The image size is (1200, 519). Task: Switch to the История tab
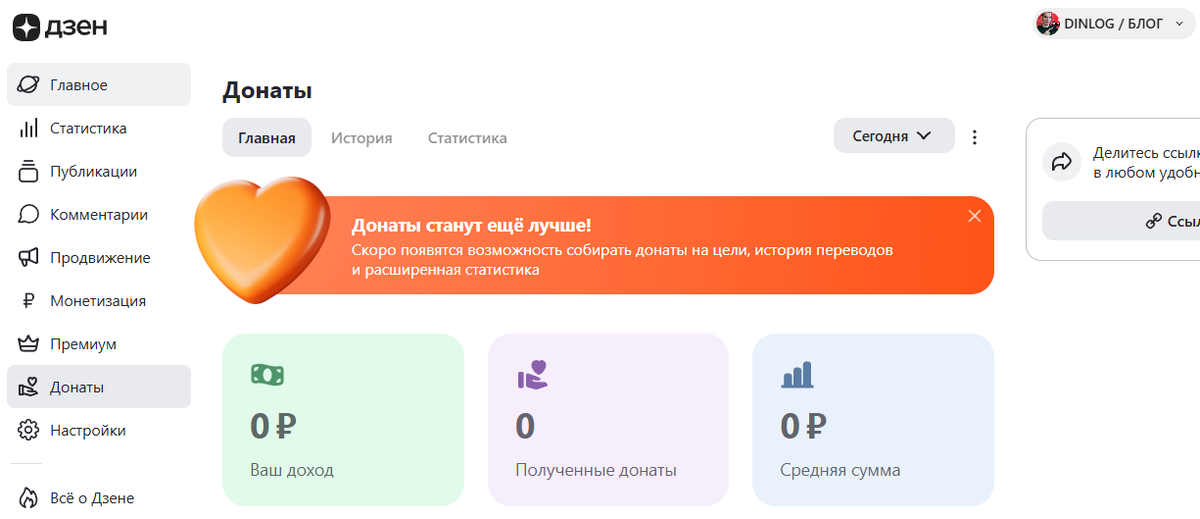(x=362, y=138)
